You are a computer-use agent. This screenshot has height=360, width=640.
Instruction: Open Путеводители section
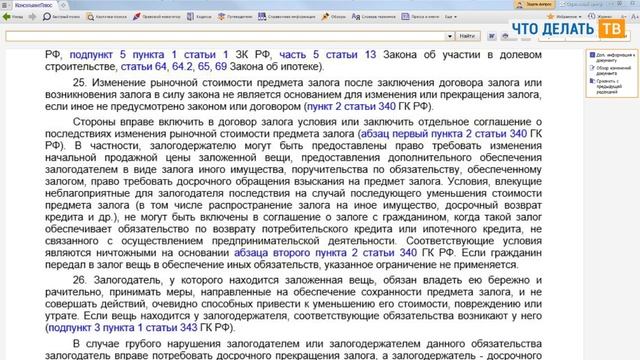235,17
